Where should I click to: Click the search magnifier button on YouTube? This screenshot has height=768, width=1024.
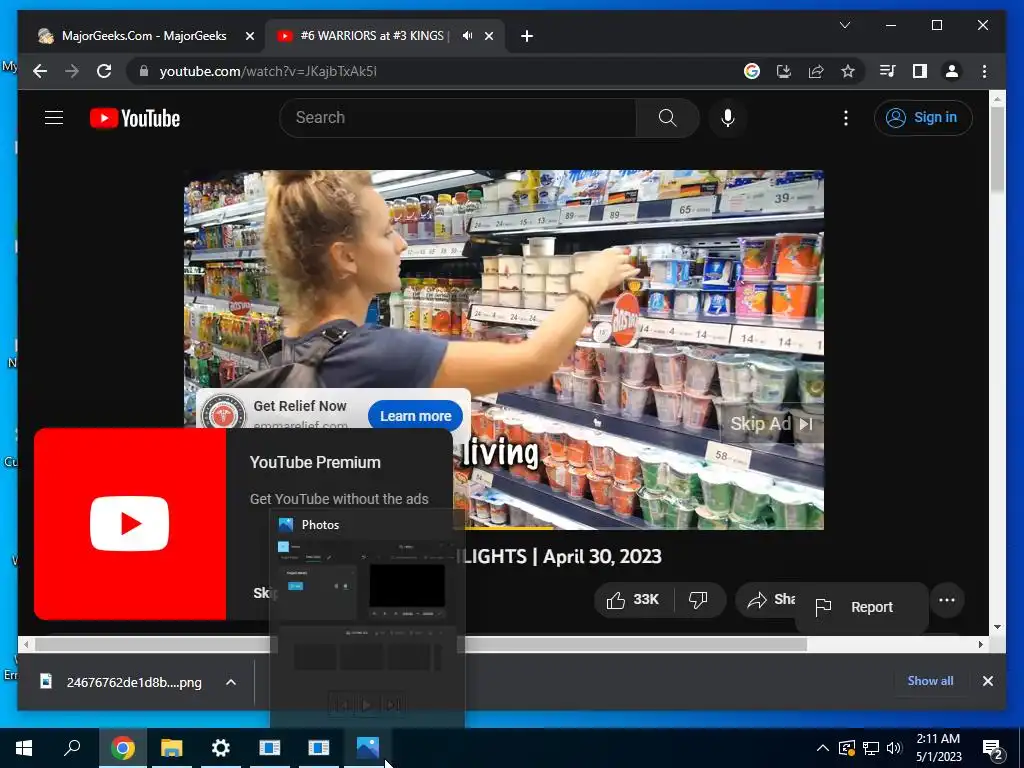pyautogui.click(x=667, y=118)
